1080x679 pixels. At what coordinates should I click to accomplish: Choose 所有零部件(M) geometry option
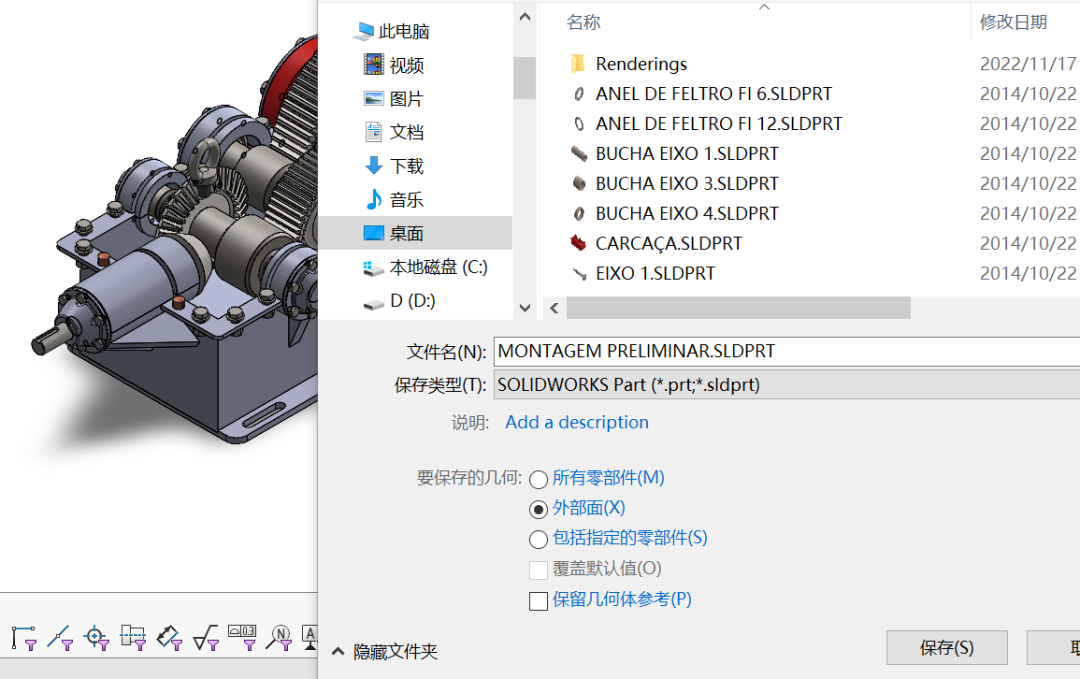point(539,479)
